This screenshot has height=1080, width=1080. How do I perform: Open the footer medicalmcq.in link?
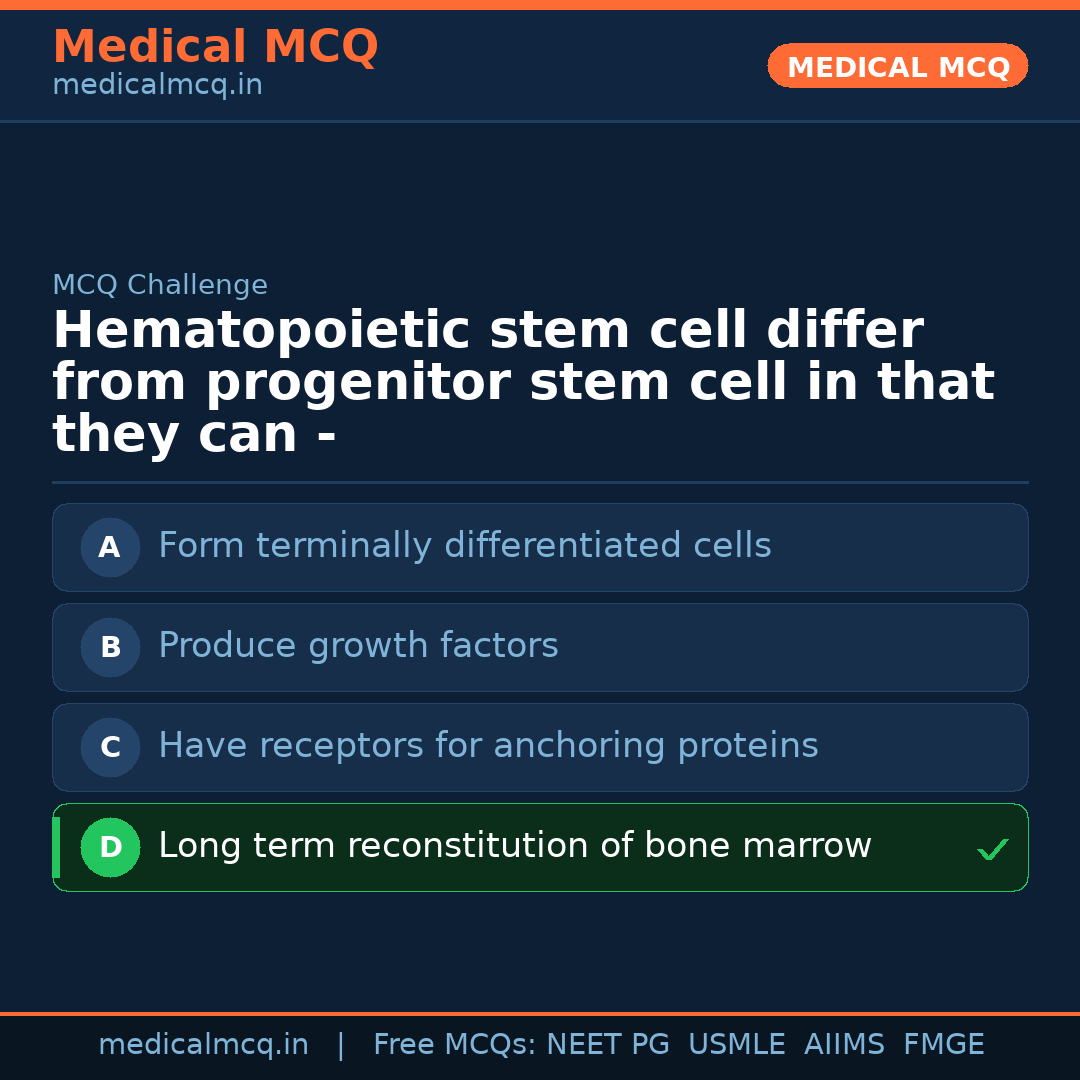[x=203, y=1045]
